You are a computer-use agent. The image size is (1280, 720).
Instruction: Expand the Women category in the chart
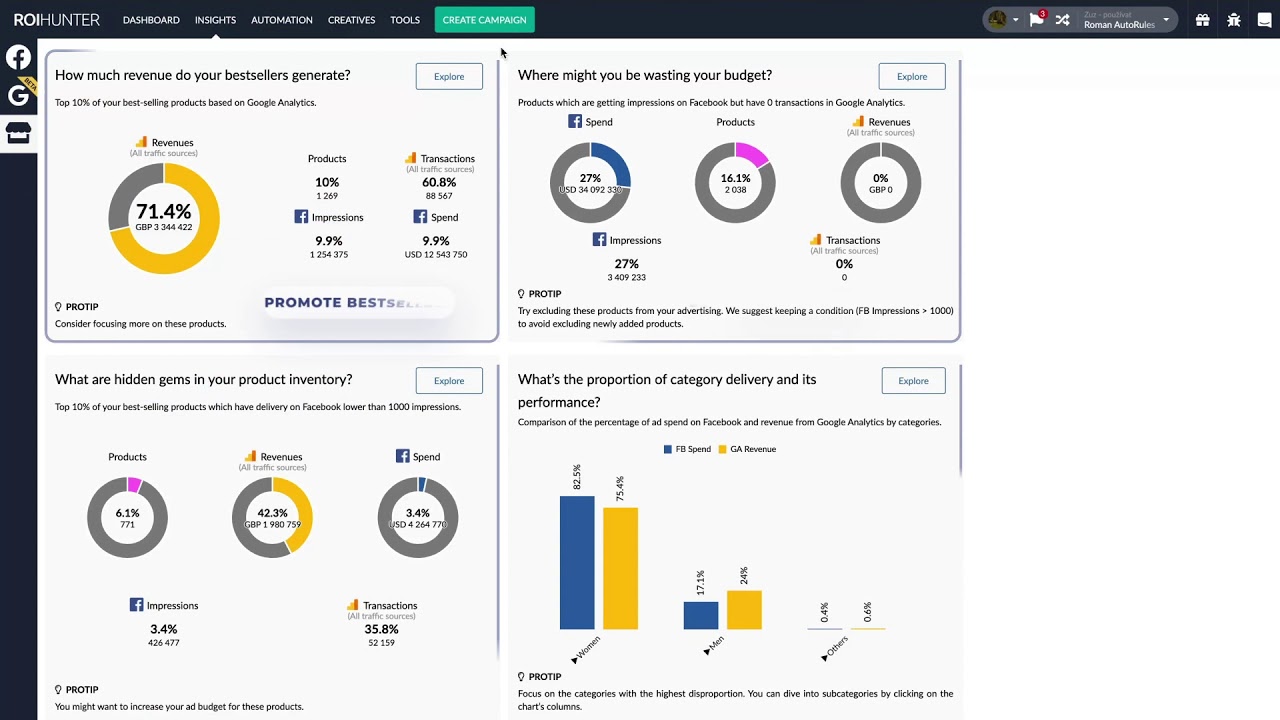pos(586,650)
